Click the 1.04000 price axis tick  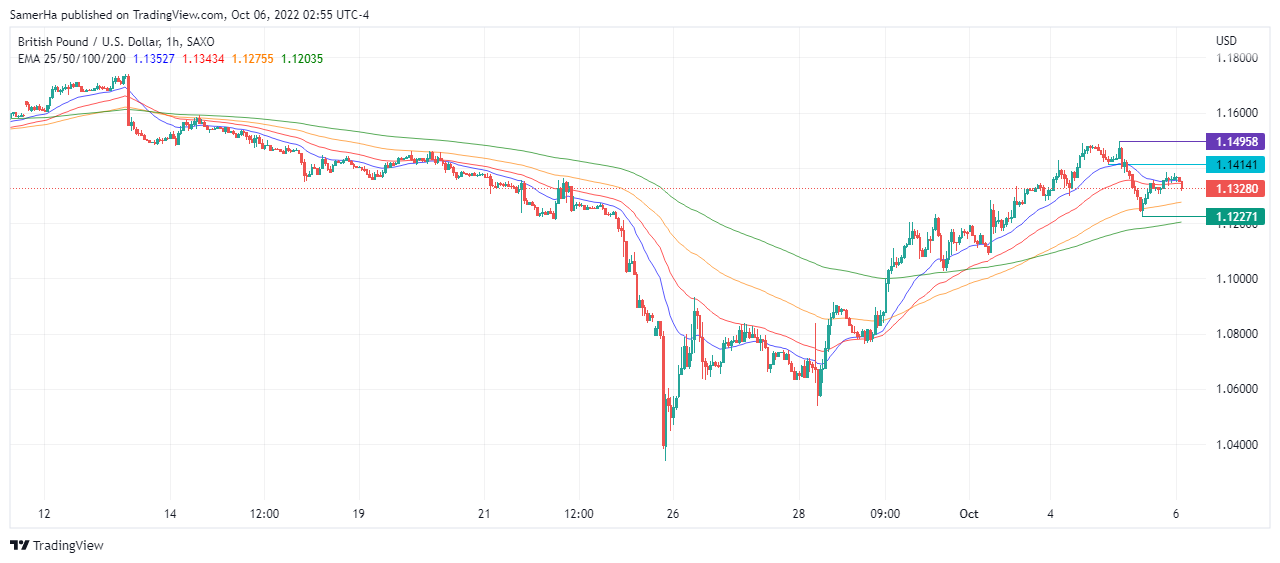1236,444
